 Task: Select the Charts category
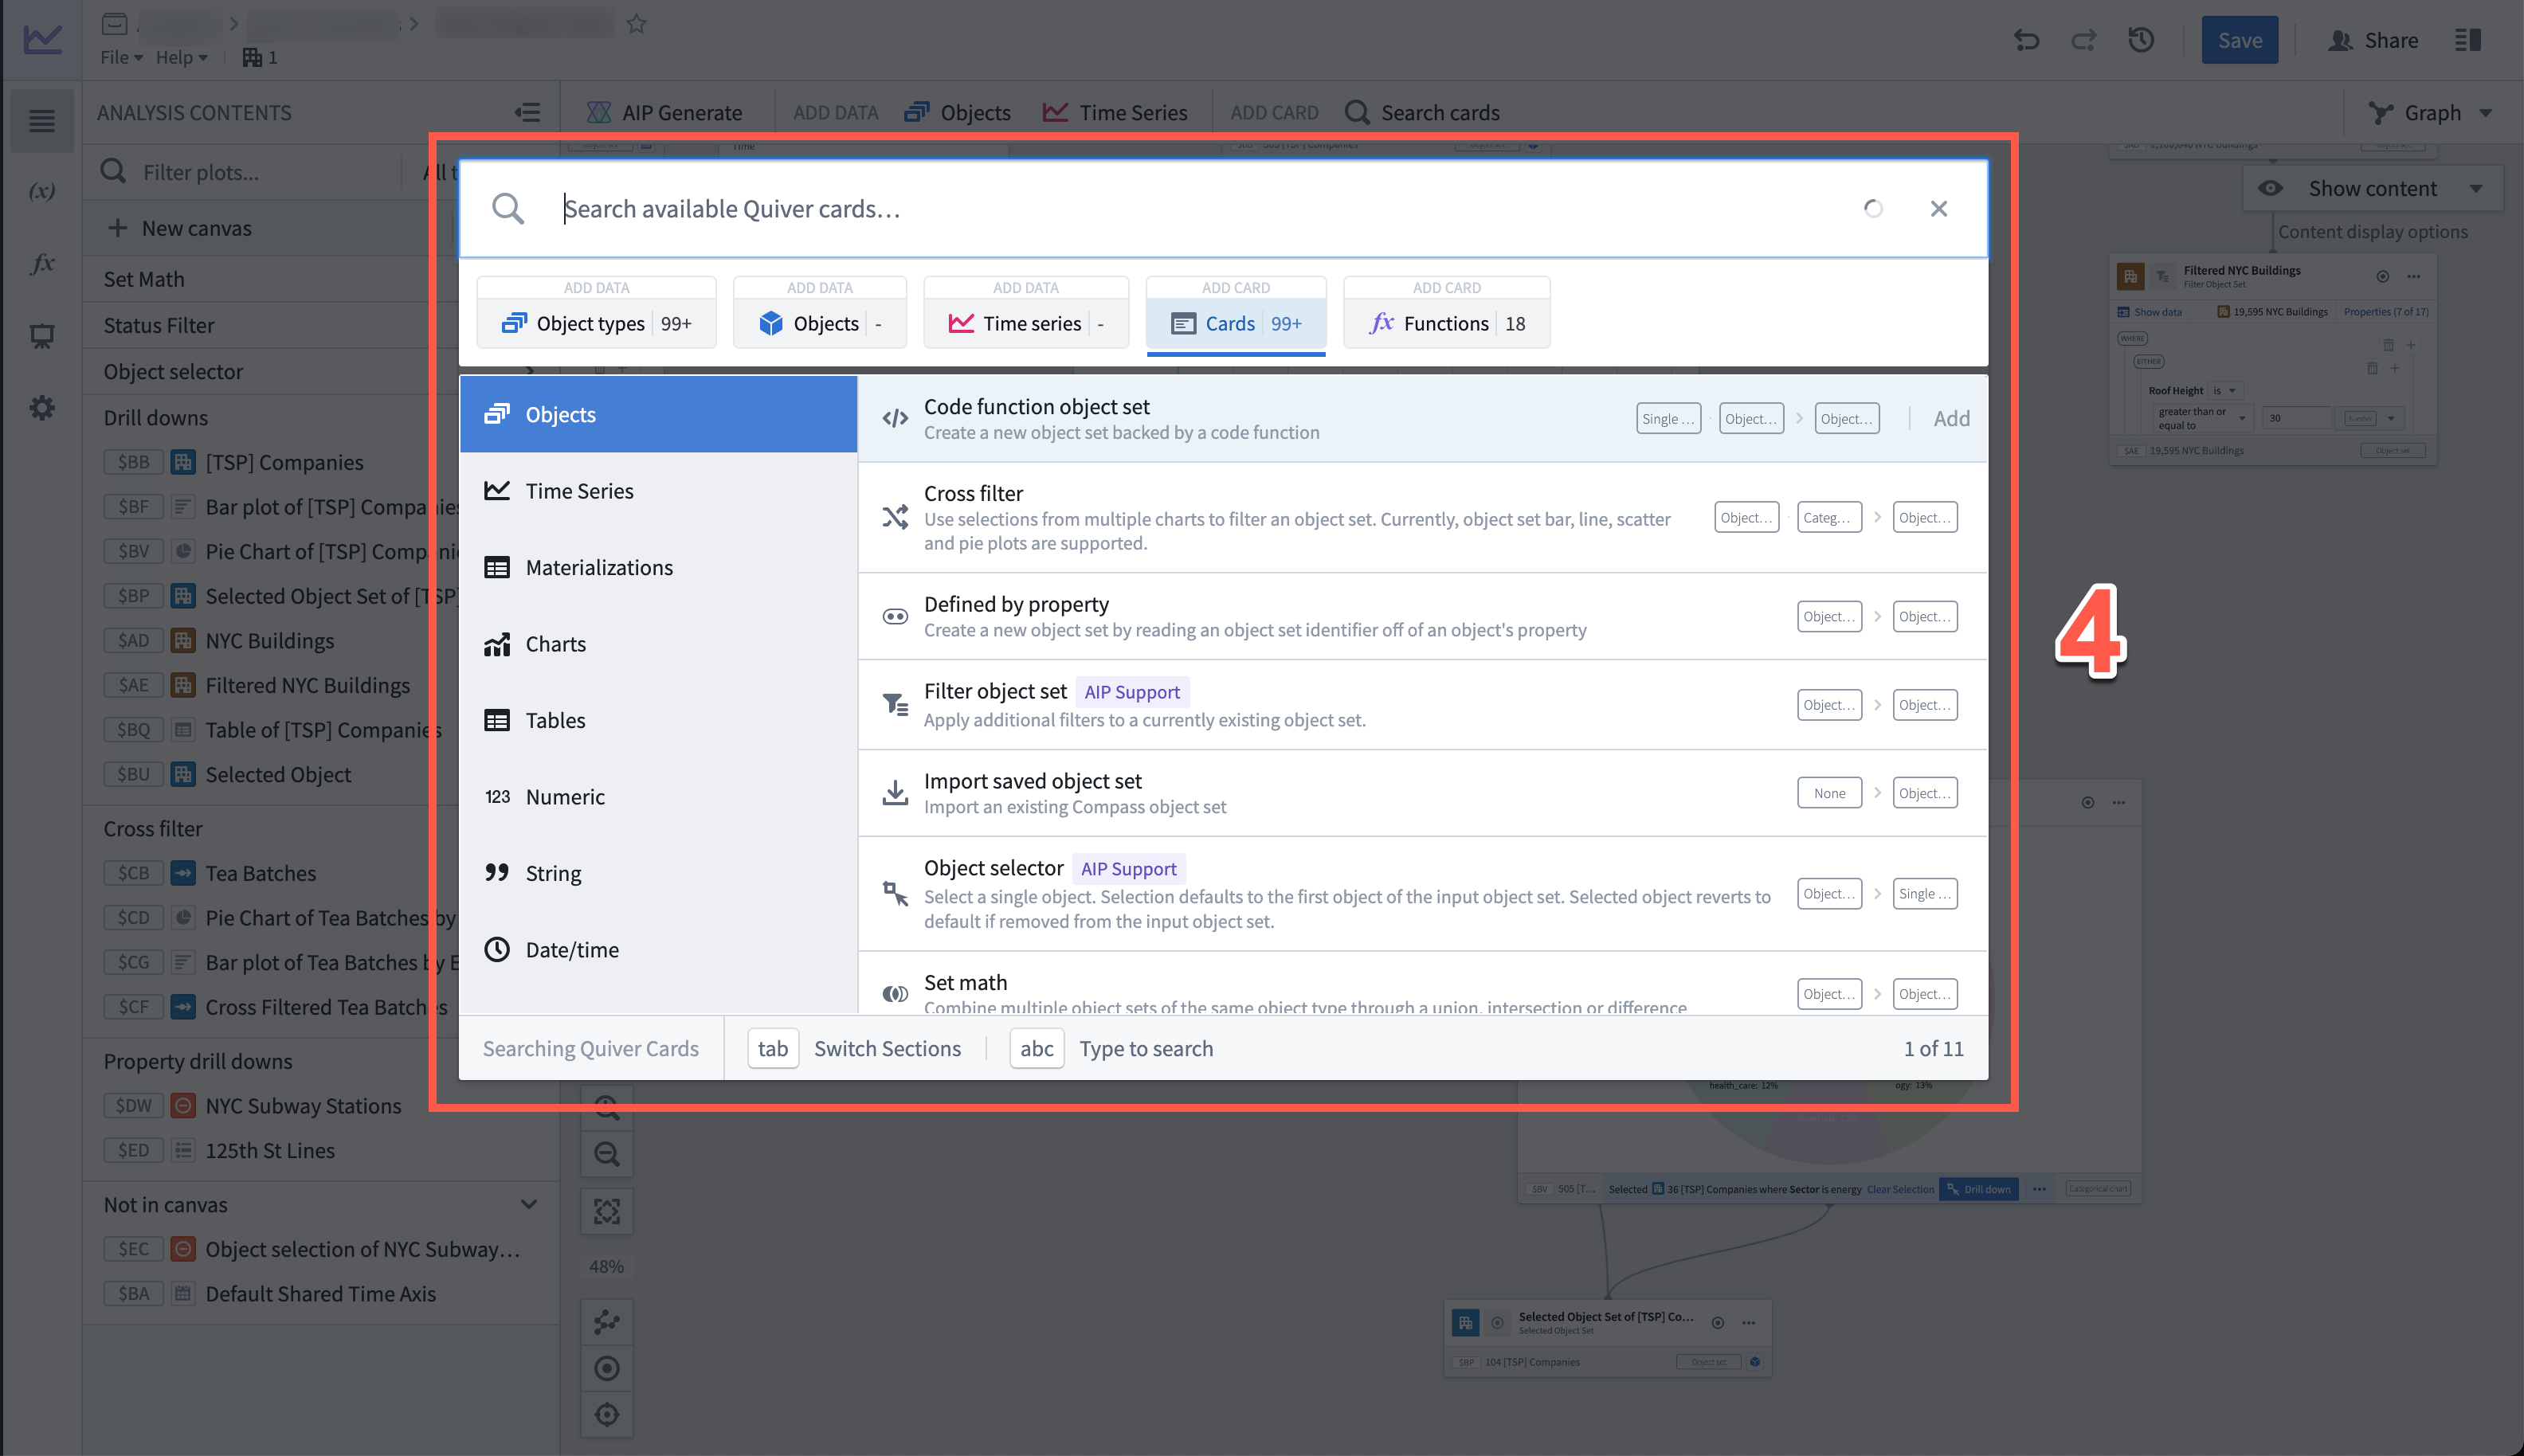pos(658,644)
